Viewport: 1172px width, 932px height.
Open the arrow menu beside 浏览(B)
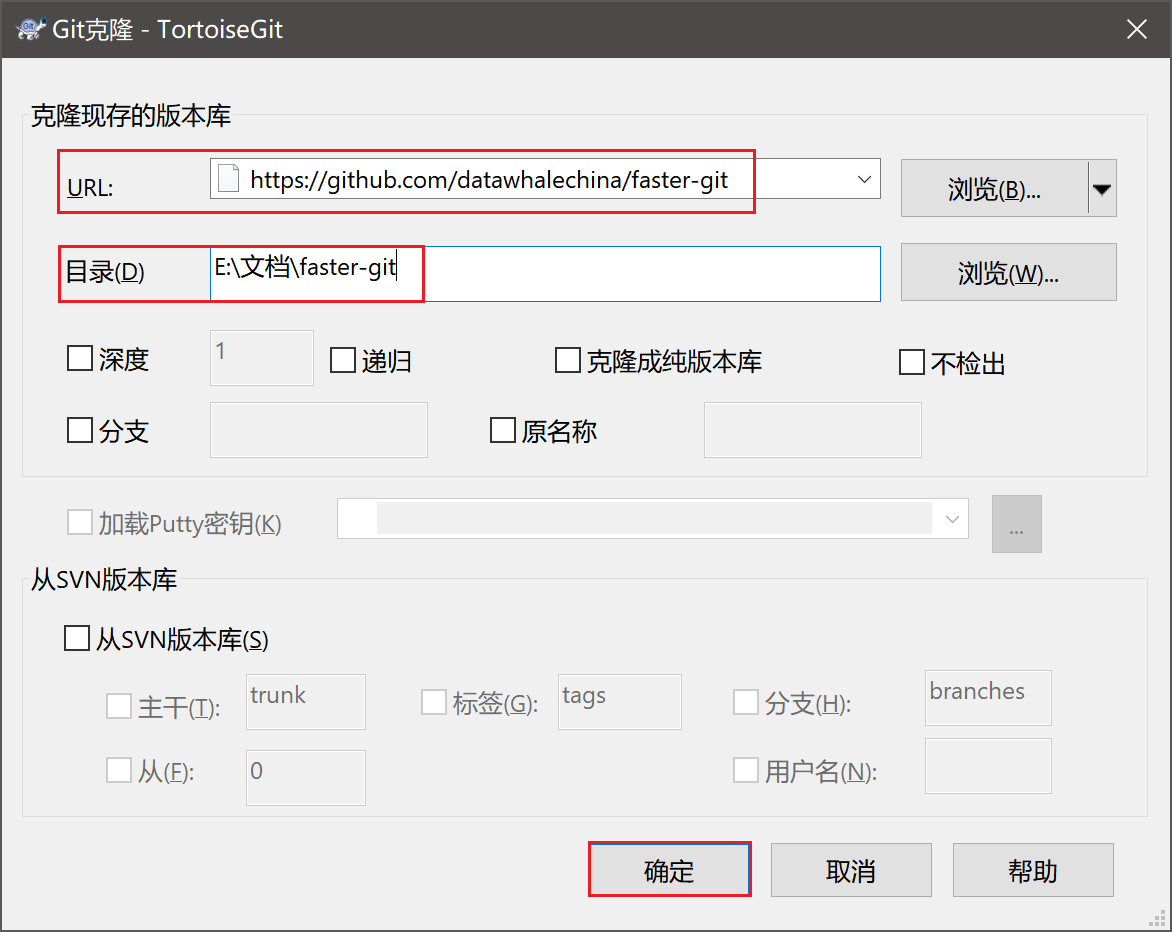[x=1102, y=188]
